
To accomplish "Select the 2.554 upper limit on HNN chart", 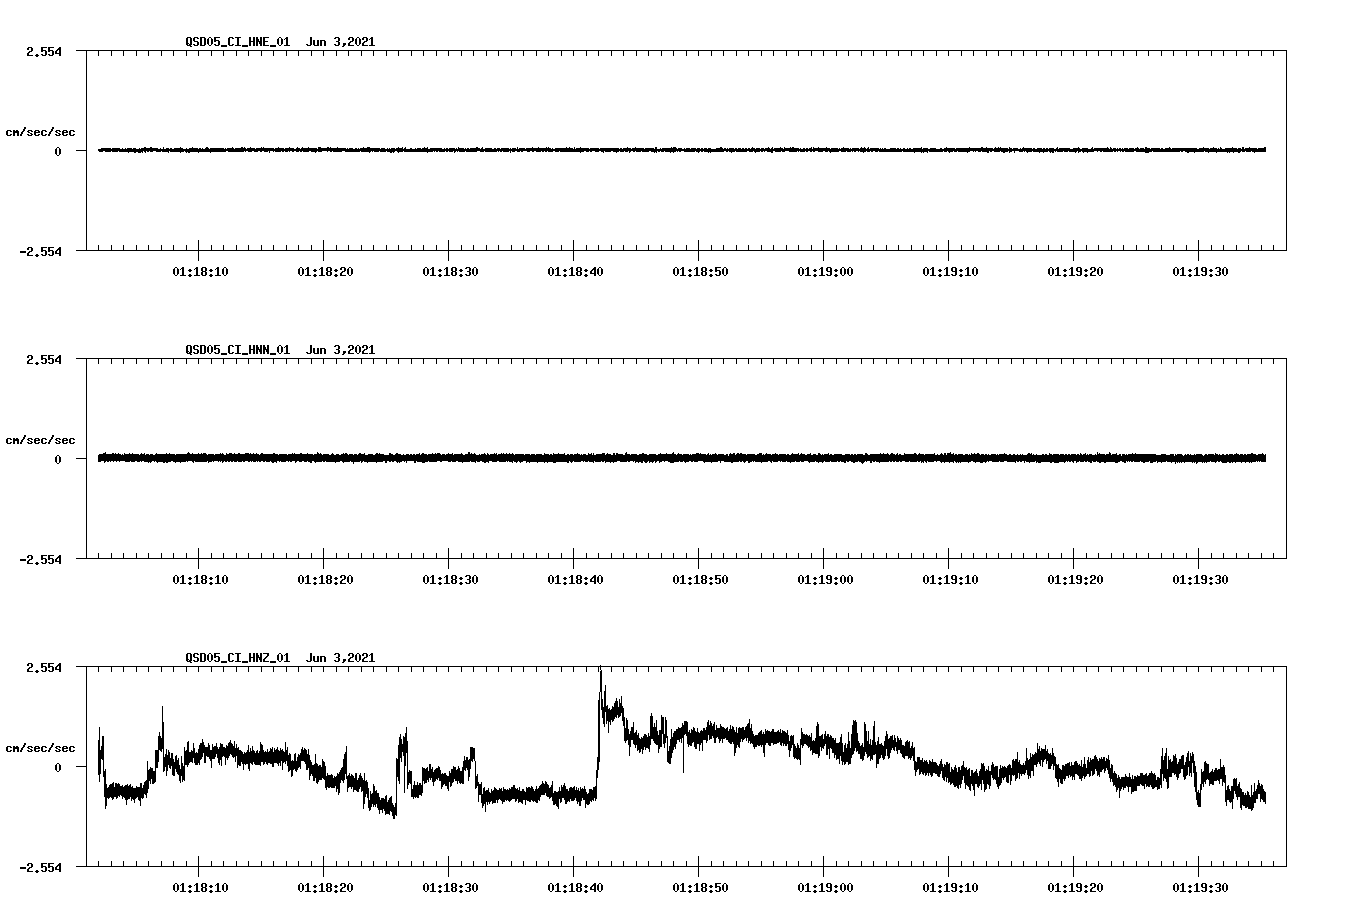I will 43,359.
